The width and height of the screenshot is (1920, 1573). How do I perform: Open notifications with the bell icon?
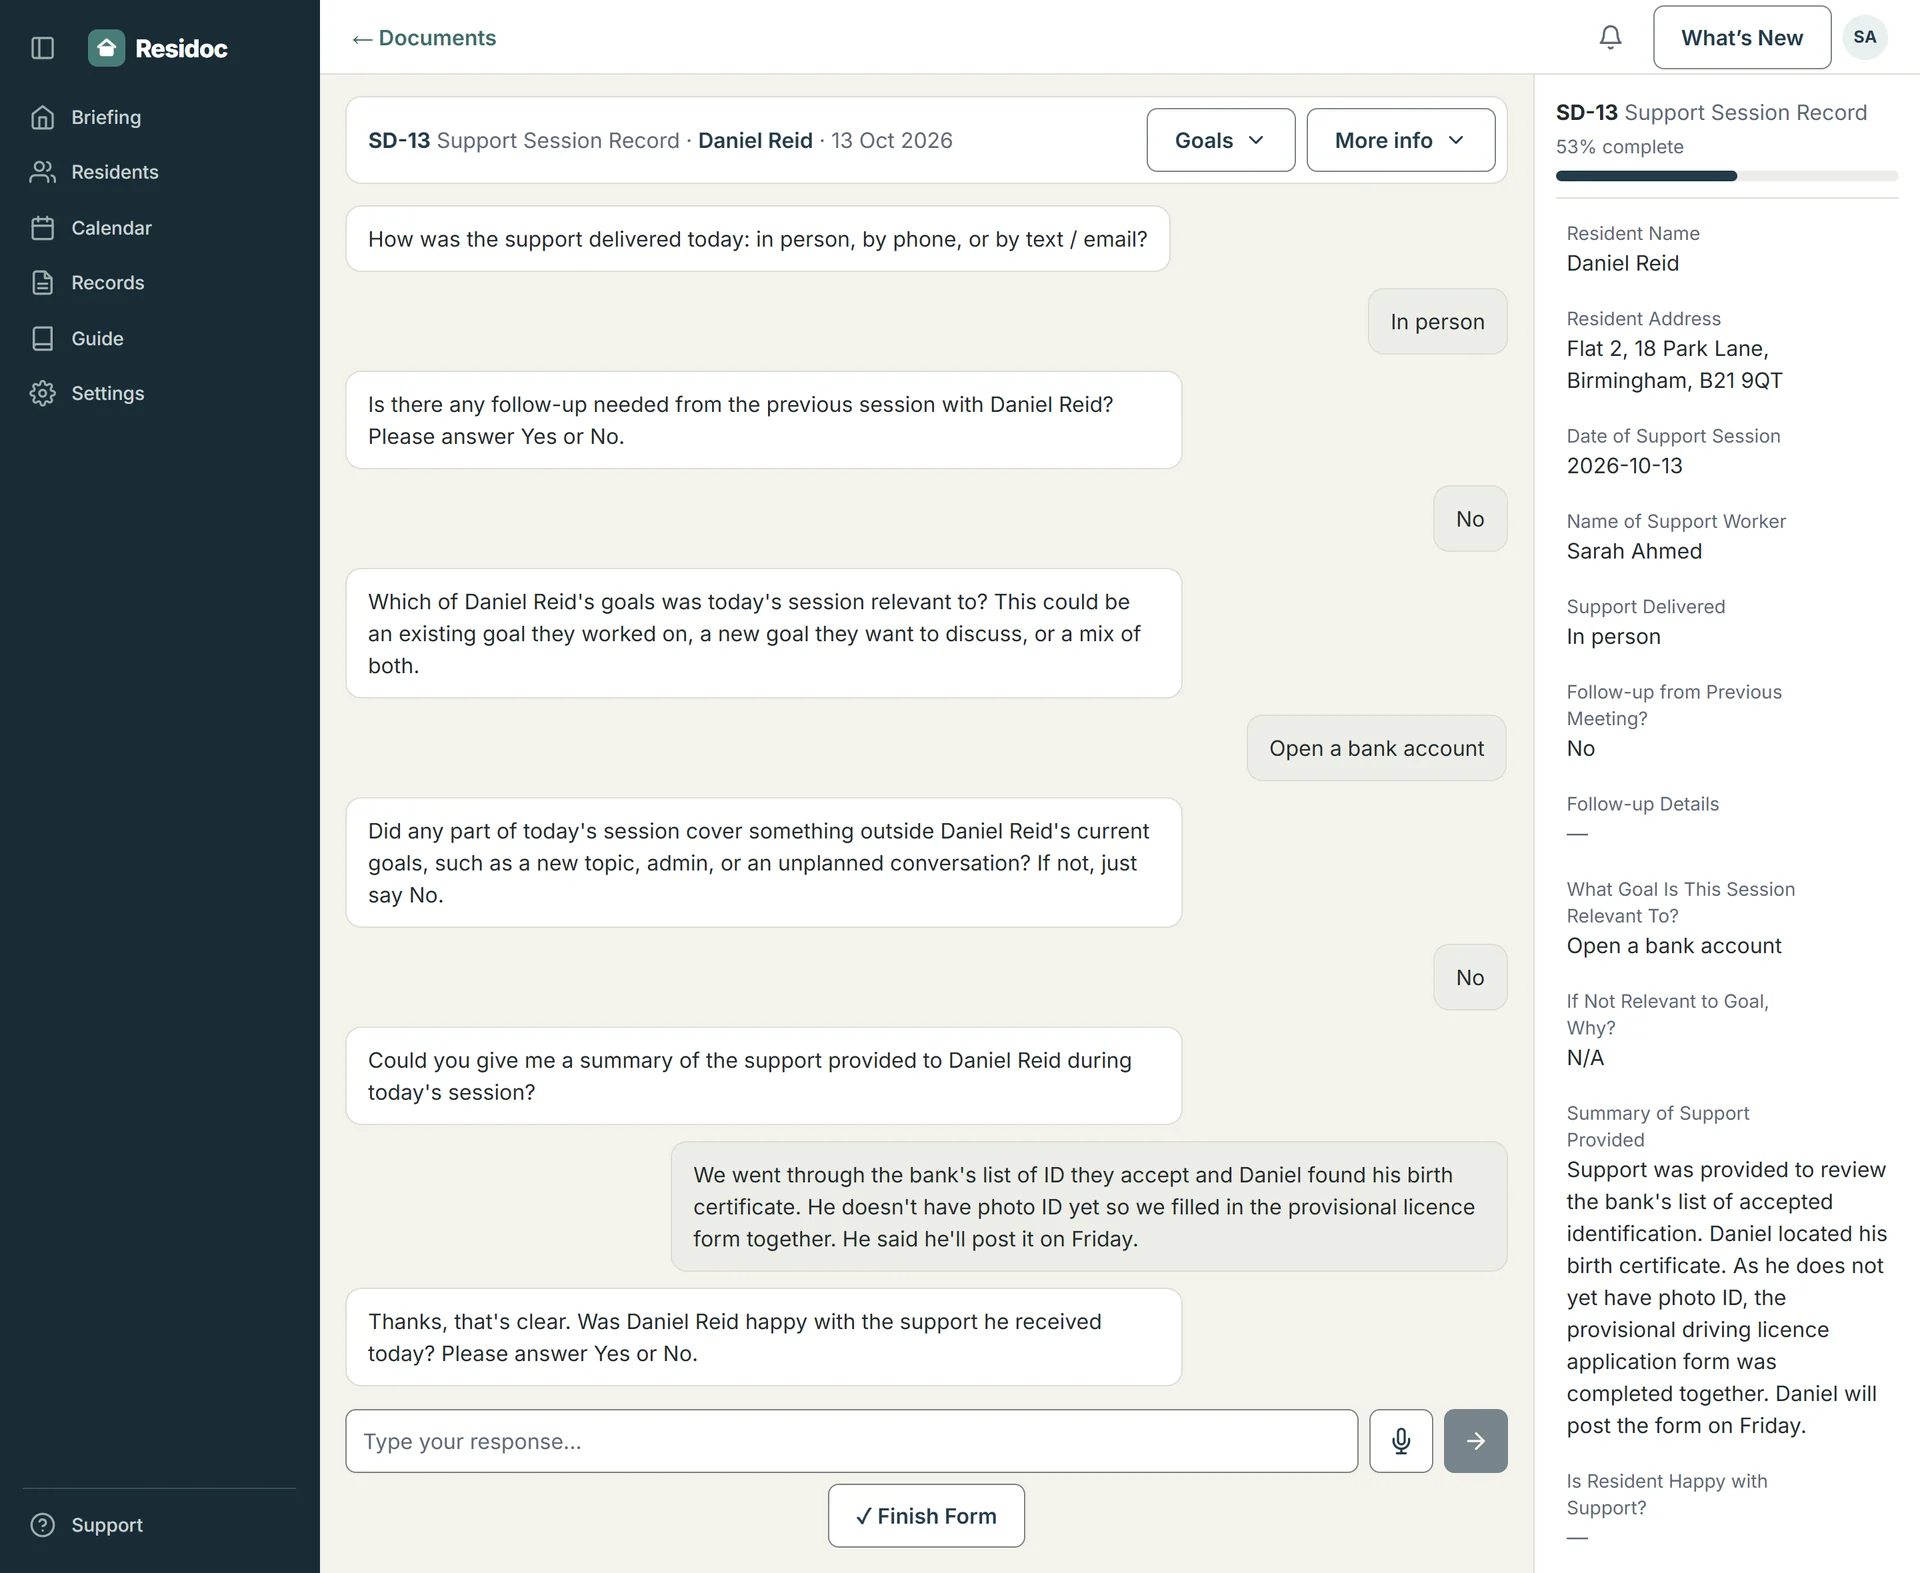[1610, 37]
